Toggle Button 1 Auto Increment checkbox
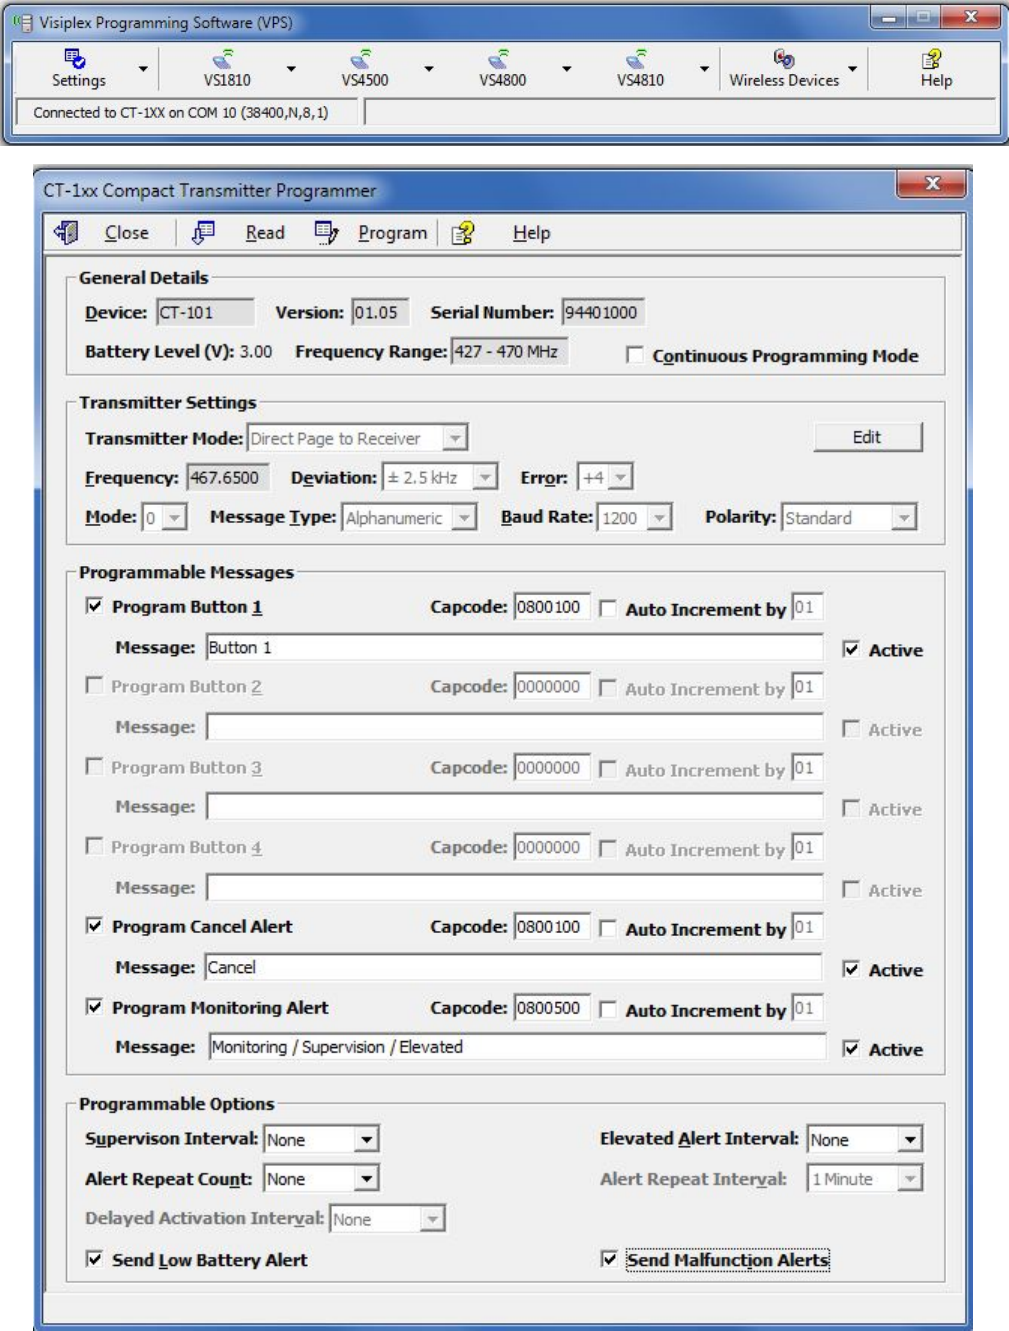 tap(607, 608)
